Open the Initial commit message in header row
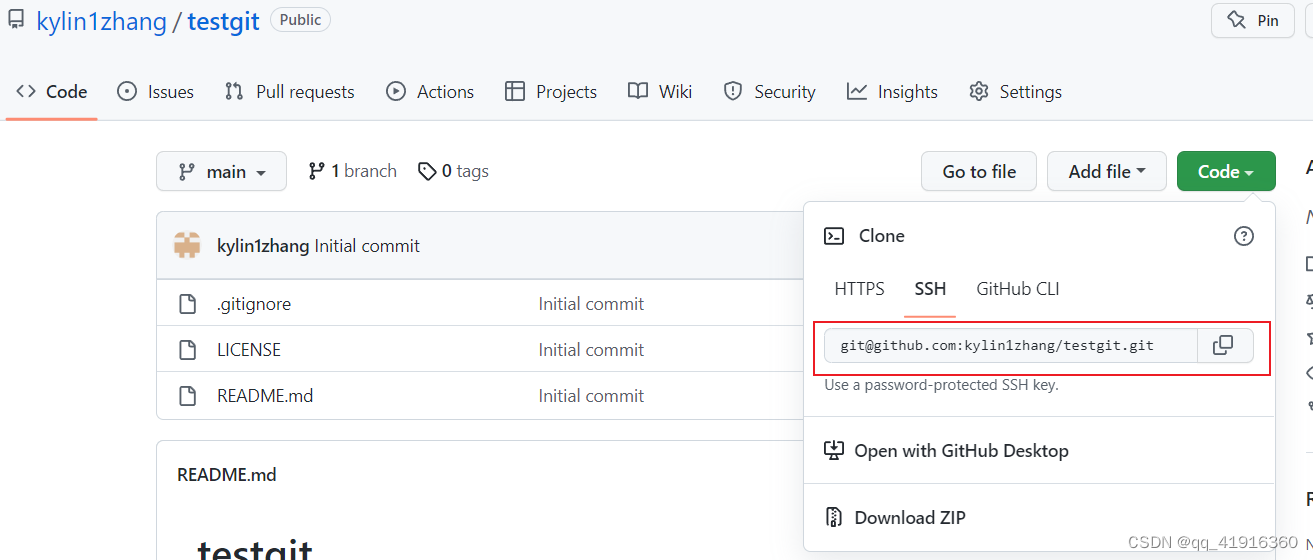This screenshot has height=560, width=1313. point(367,246)
